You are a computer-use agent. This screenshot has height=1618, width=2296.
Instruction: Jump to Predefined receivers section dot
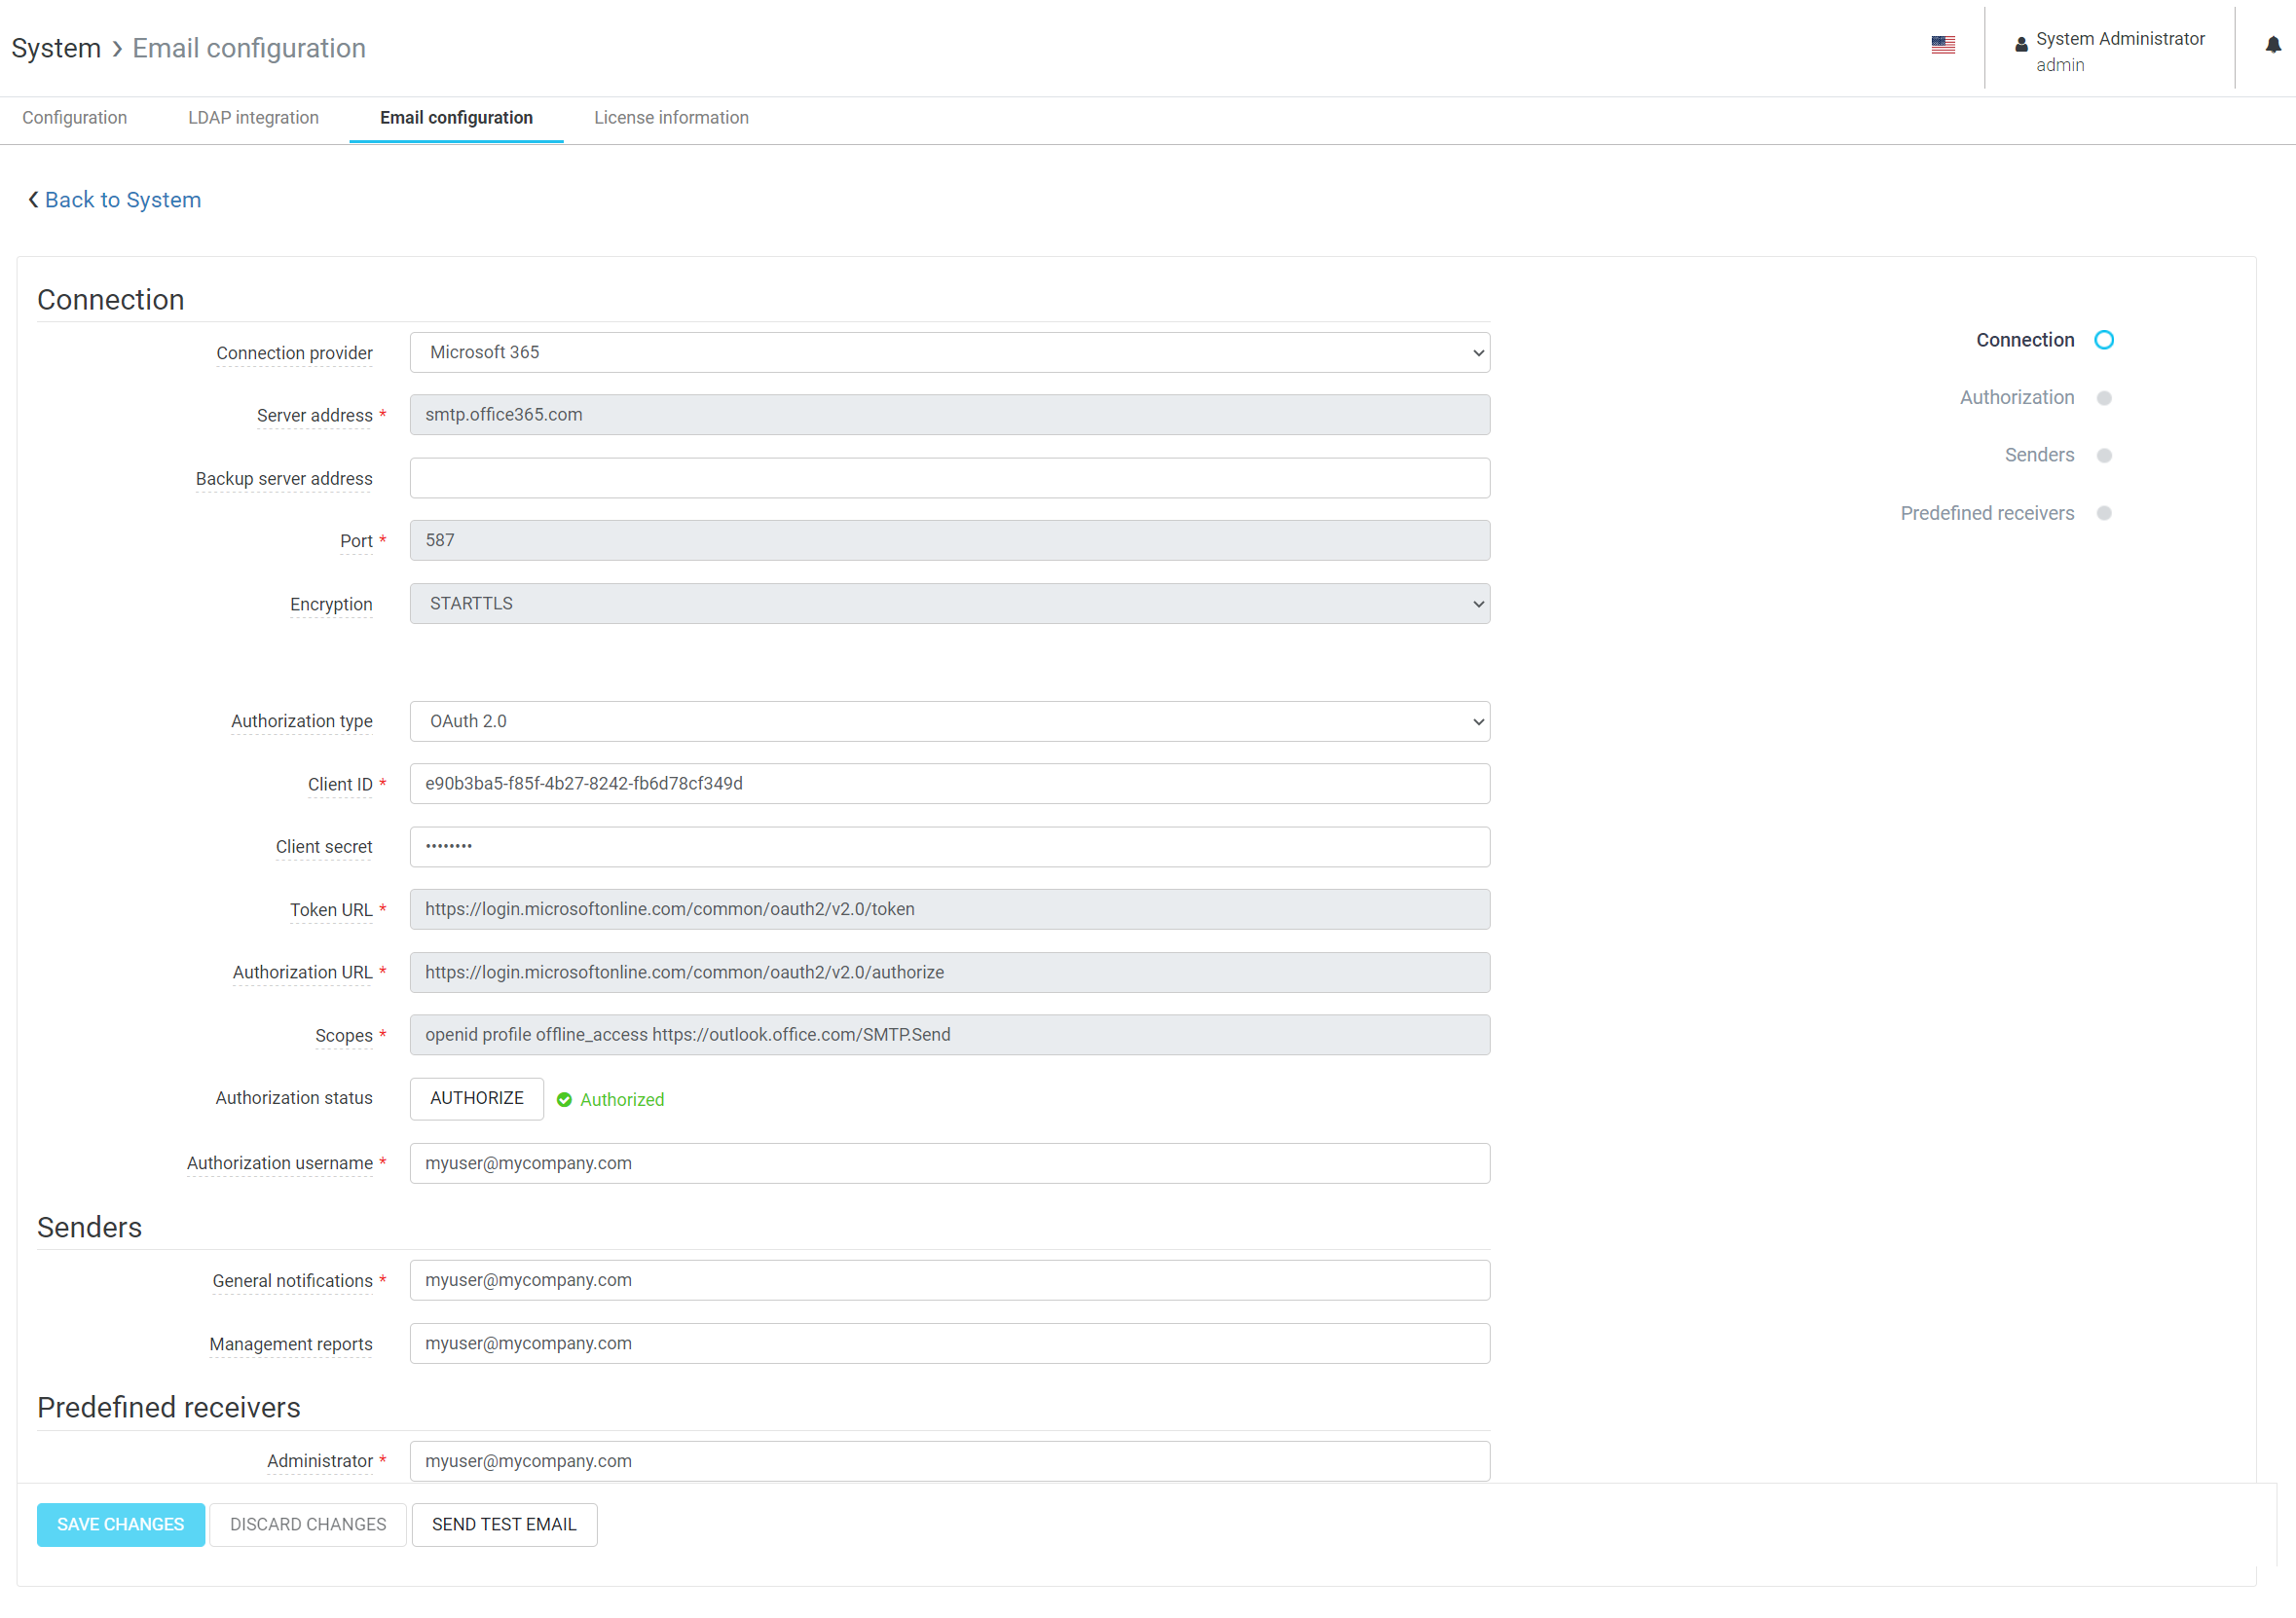pyautogui.click(x=2103, y=513)
